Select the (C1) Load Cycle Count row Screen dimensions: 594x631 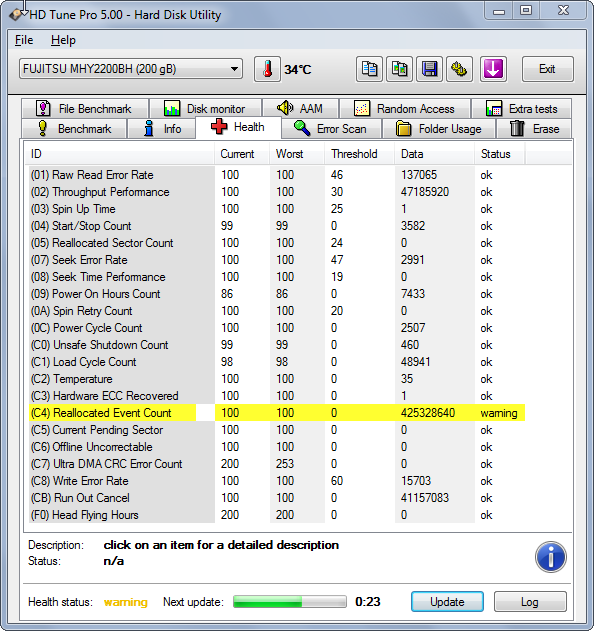coord(277,362)
